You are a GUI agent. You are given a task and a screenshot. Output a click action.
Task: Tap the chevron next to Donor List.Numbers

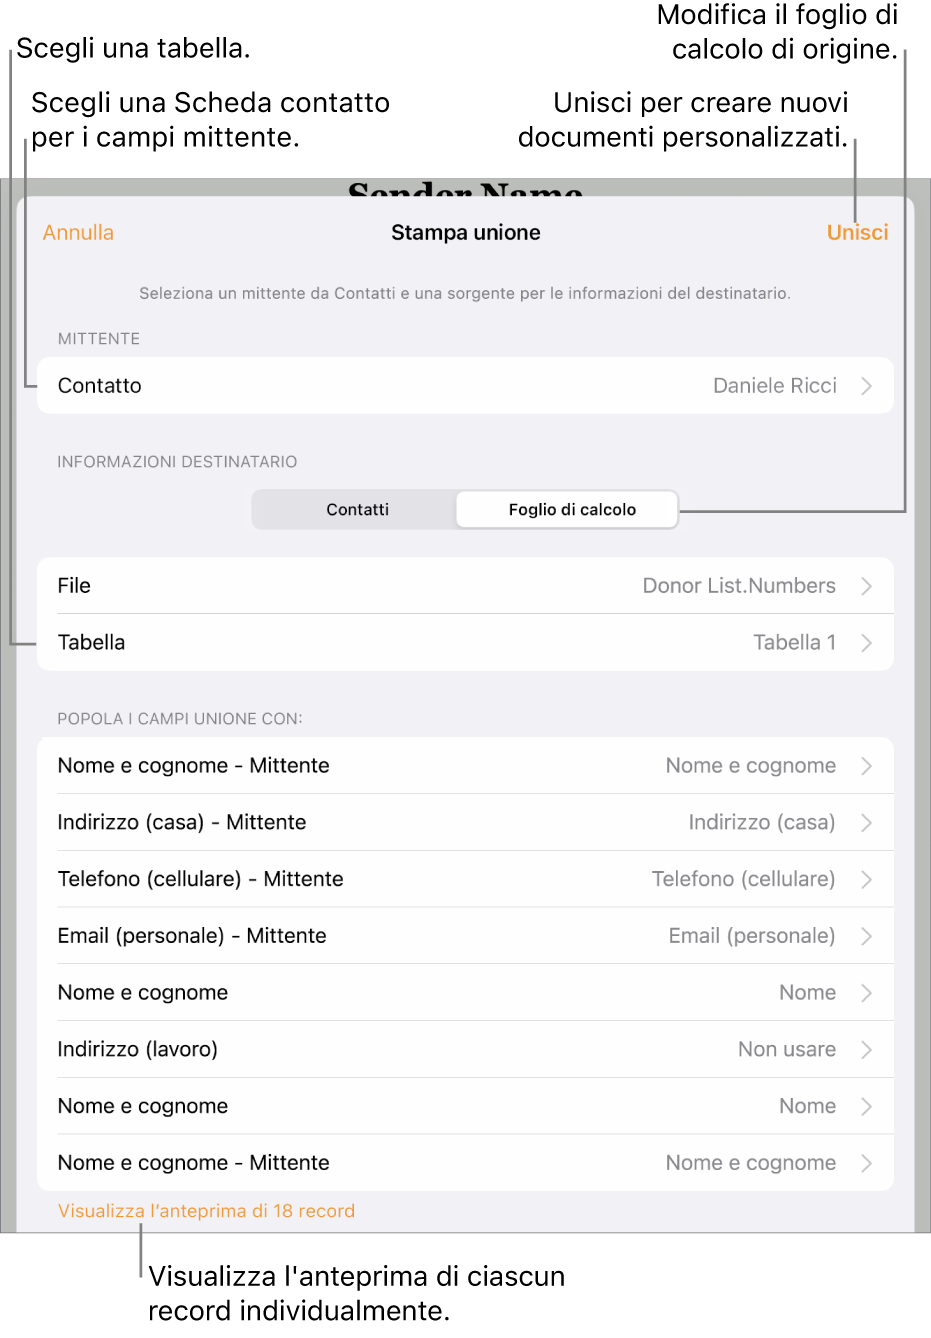[866, 586]
